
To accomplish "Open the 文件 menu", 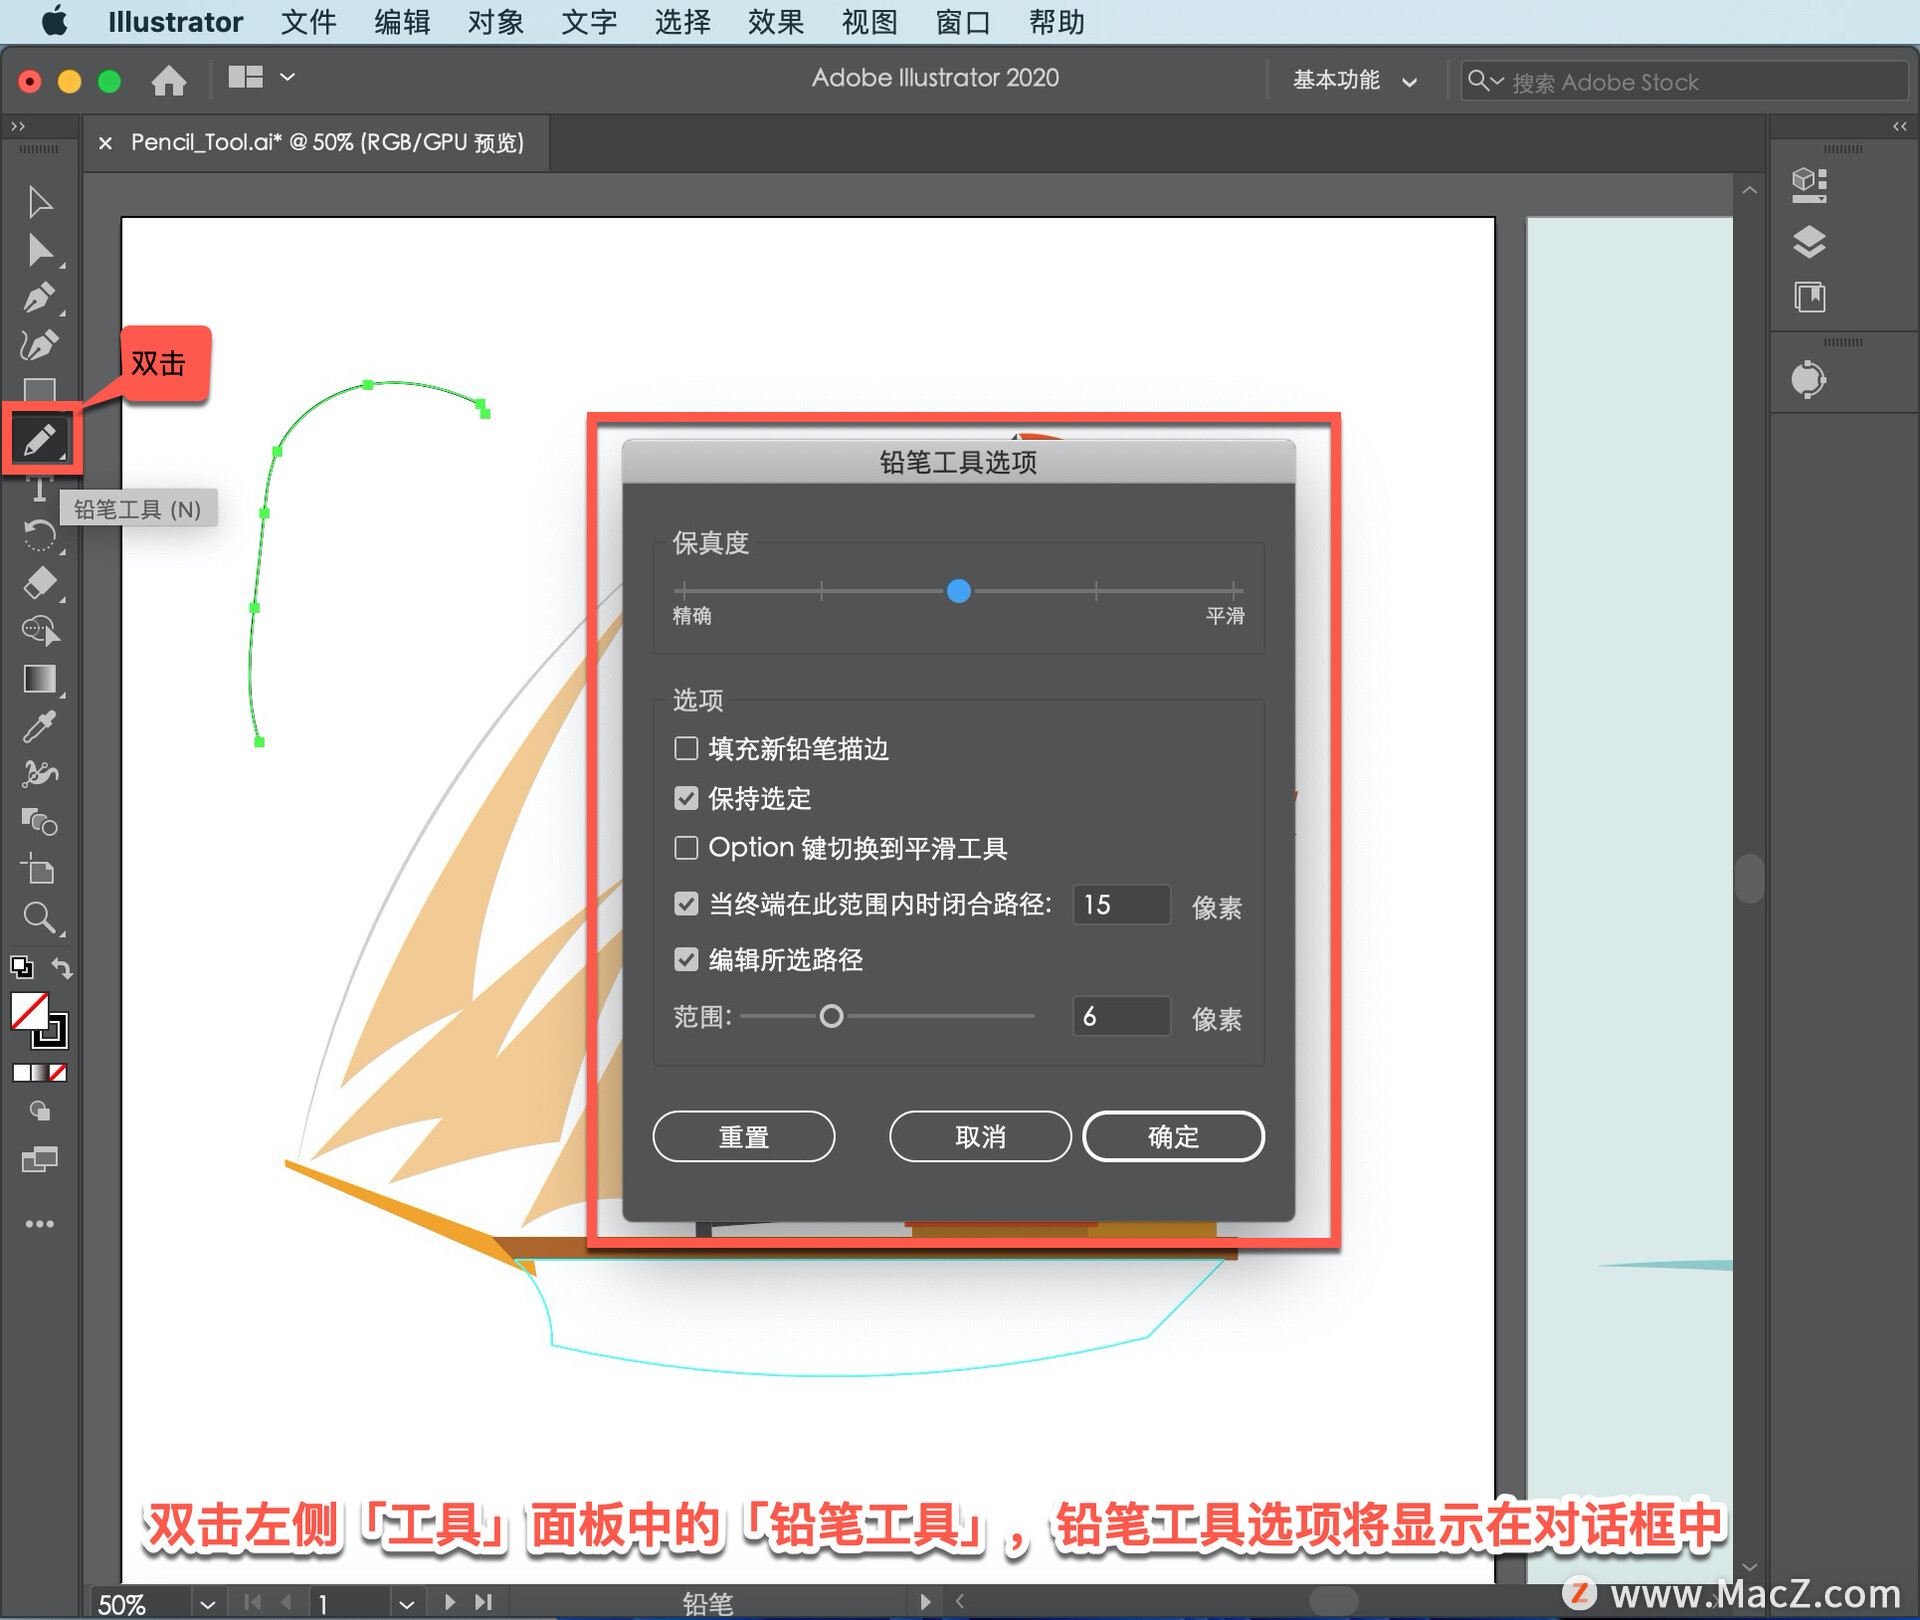I will click(x=308, y=22).
